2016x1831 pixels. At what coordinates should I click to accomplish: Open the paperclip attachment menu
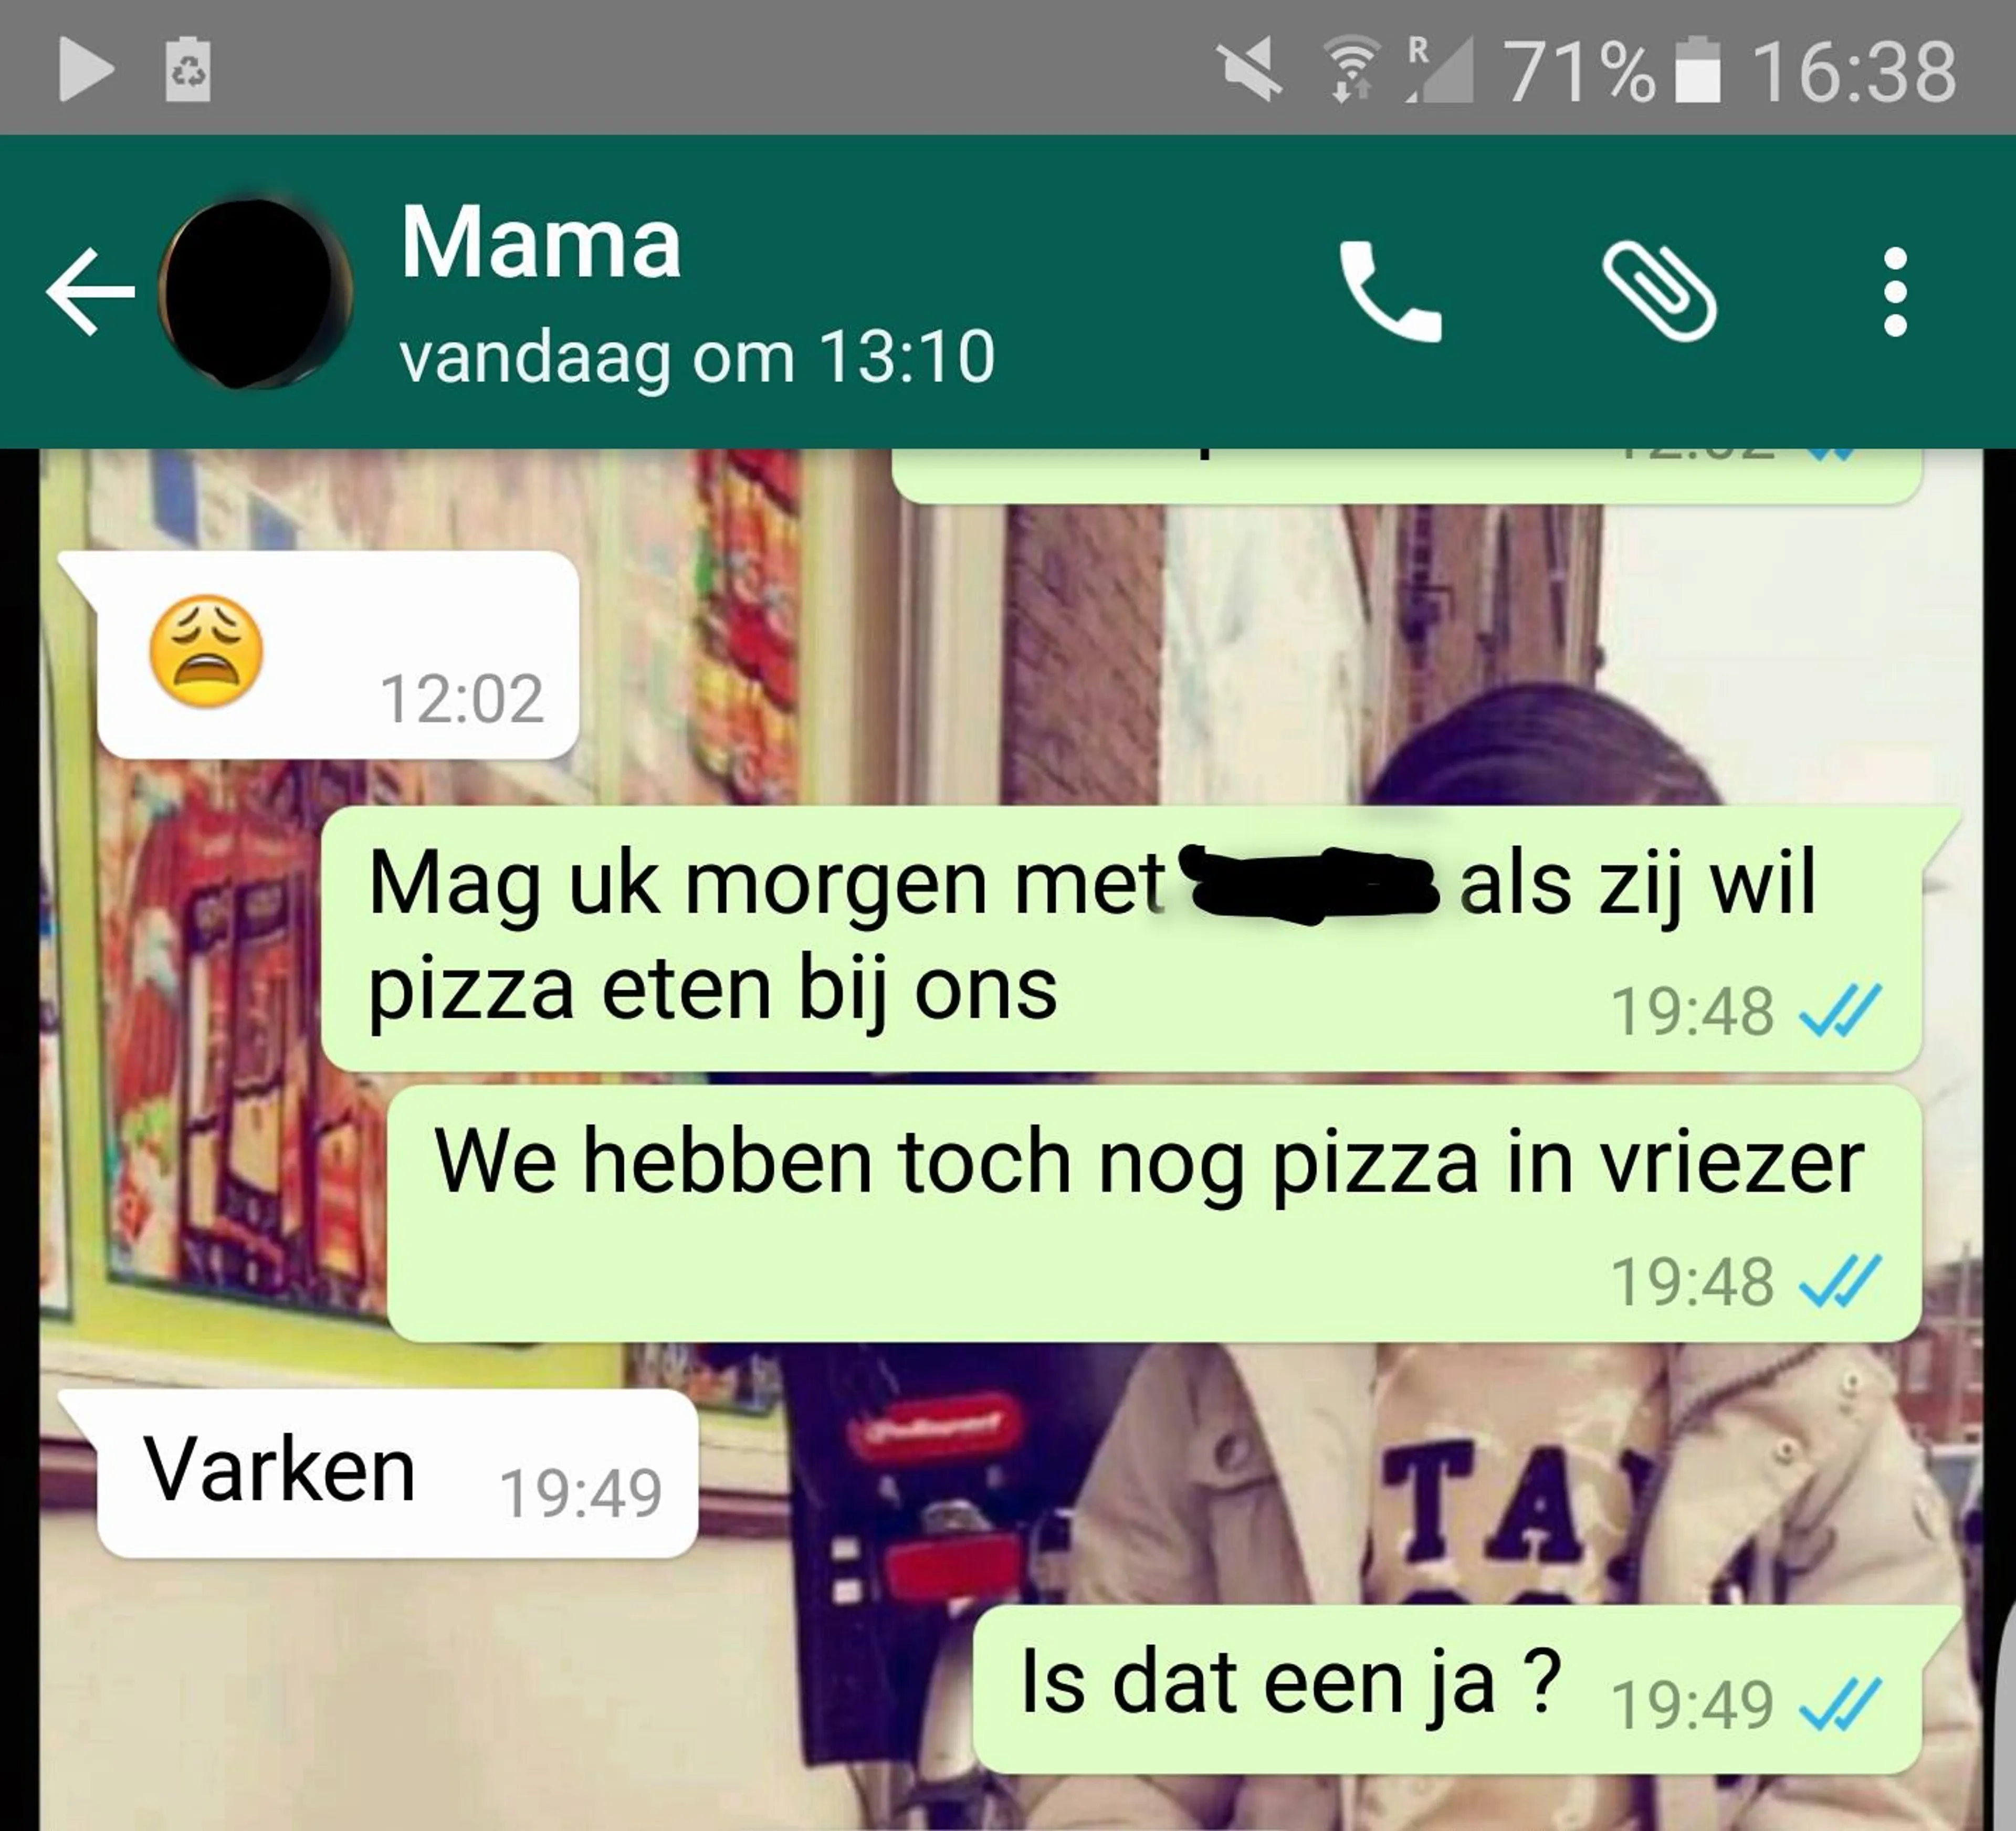(1659, 291)
